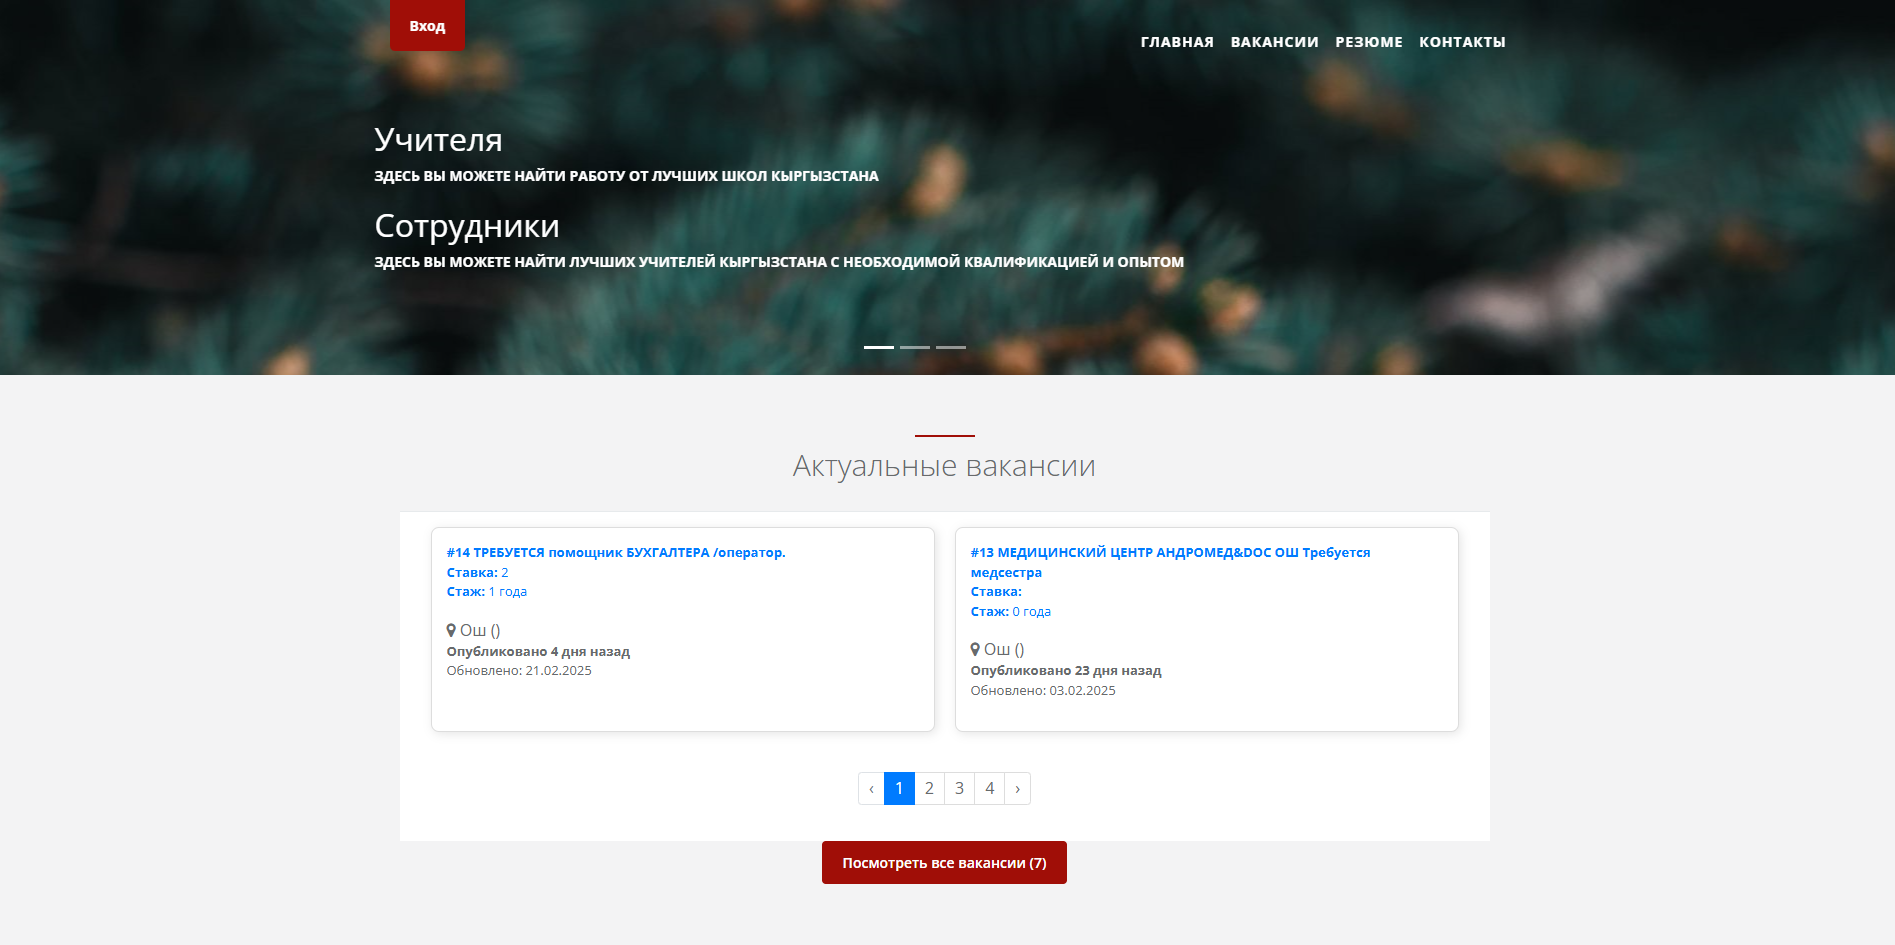Click Опубликовано 23 дня назад text
The height and width of the screenshot is (945, 1895).
tap(1066, 670)
